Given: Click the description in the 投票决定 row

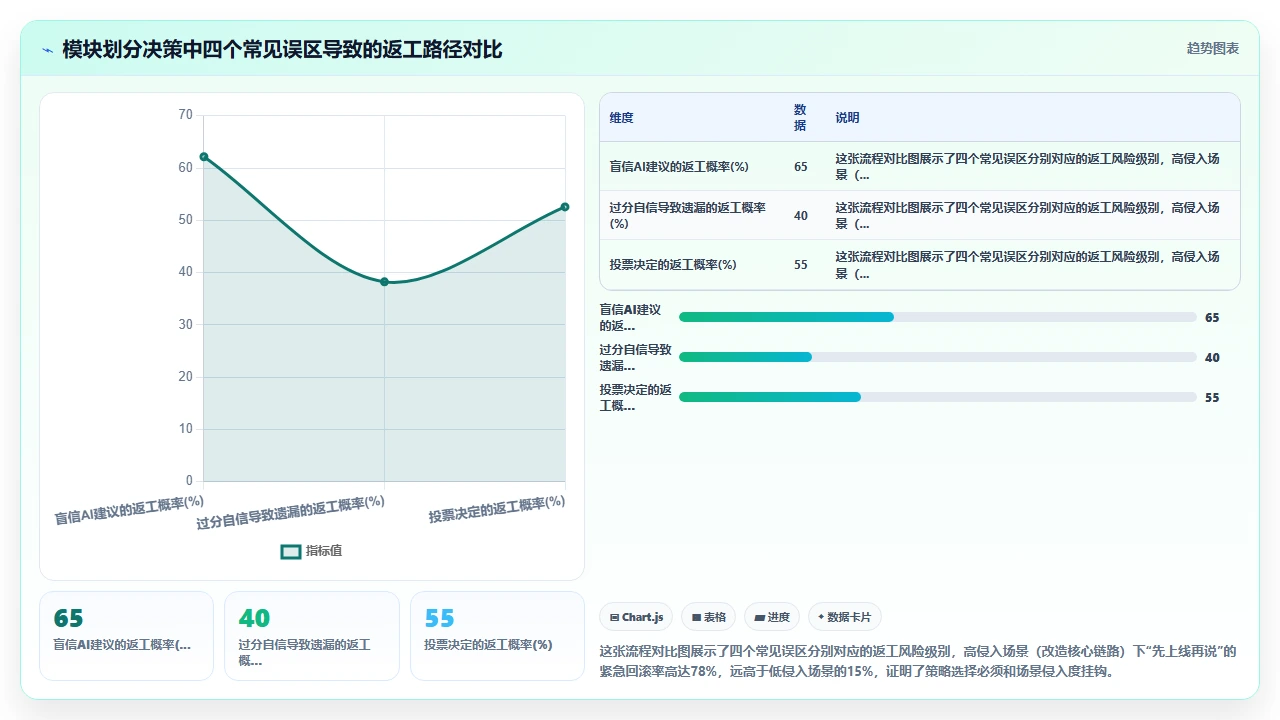Looking at the screenshot, I should pyautogui.click(x=1028, y=264).
